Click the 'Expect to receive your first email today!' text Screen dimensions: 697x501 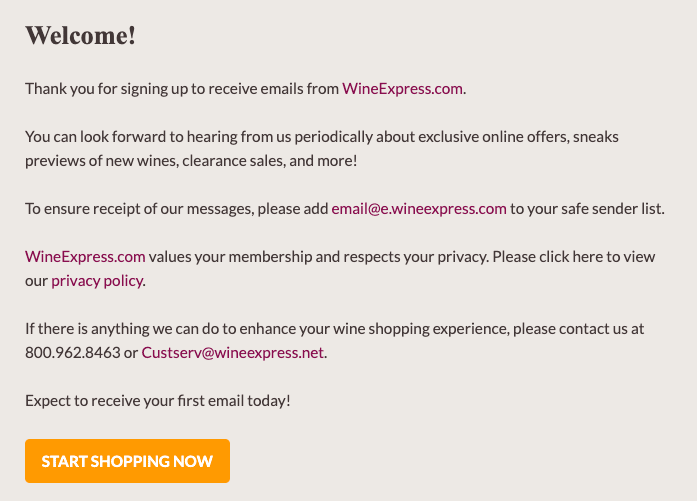(157, 401)
